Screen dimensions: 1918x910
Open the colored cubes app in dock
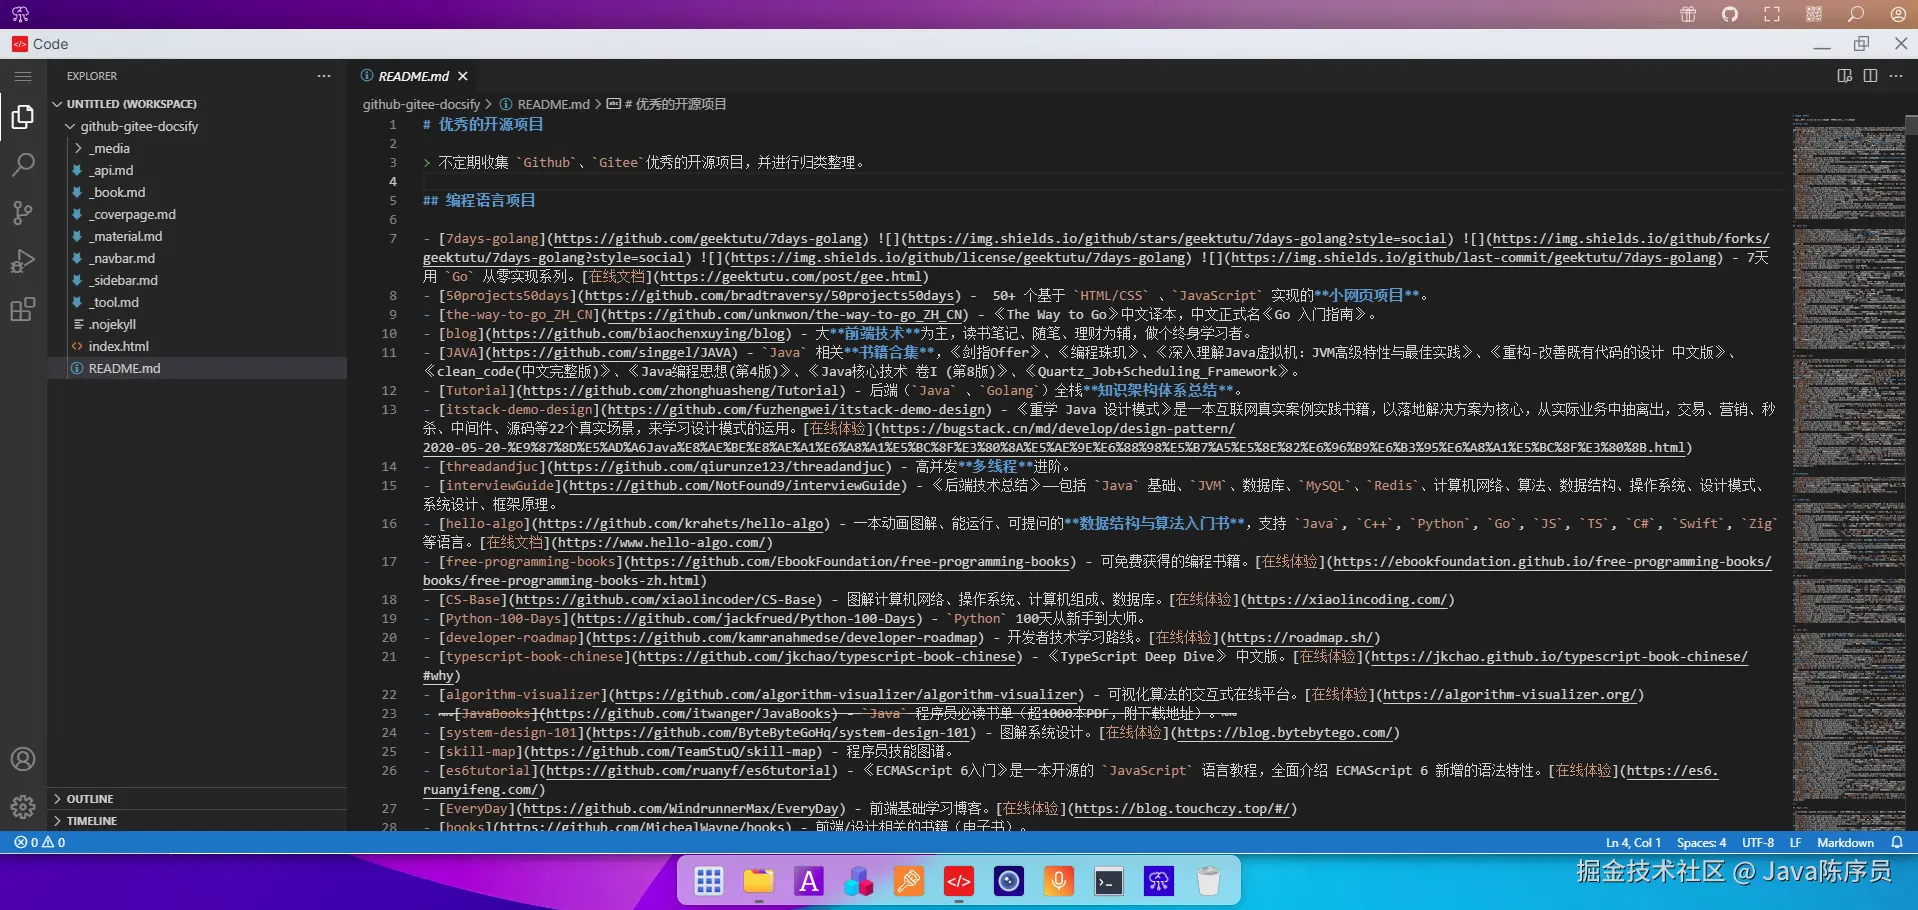click(859, 881)
